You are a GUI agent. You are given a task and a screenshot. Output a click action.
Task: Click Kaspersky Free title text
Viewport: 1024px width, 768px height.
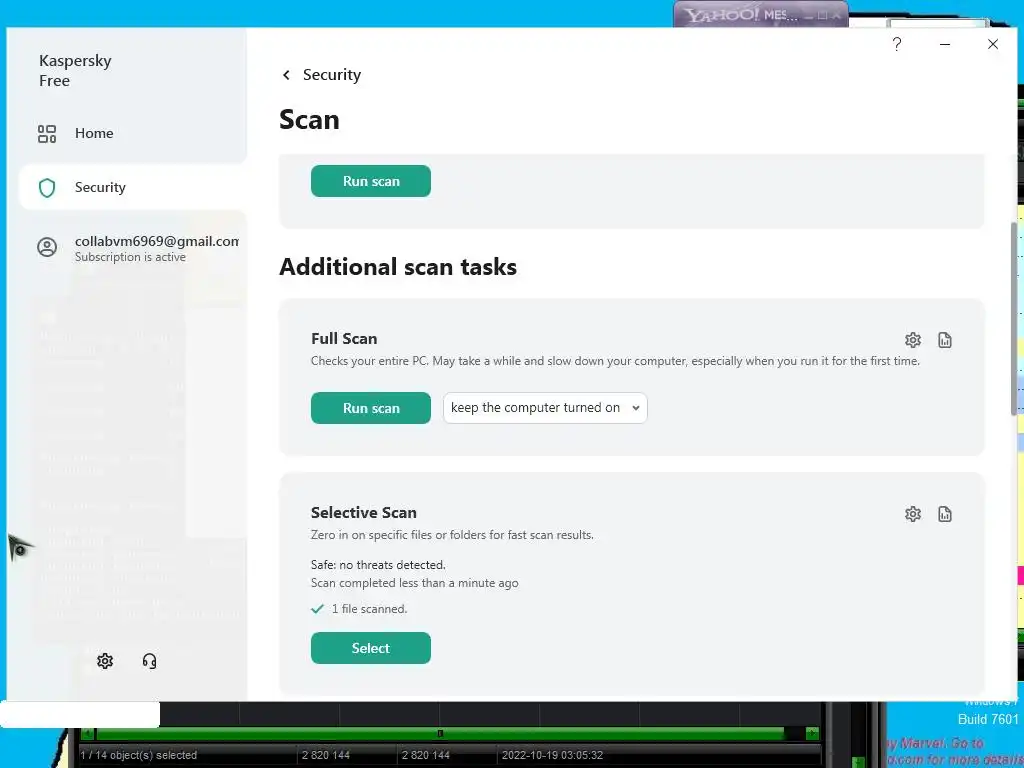tap(75, 71)
